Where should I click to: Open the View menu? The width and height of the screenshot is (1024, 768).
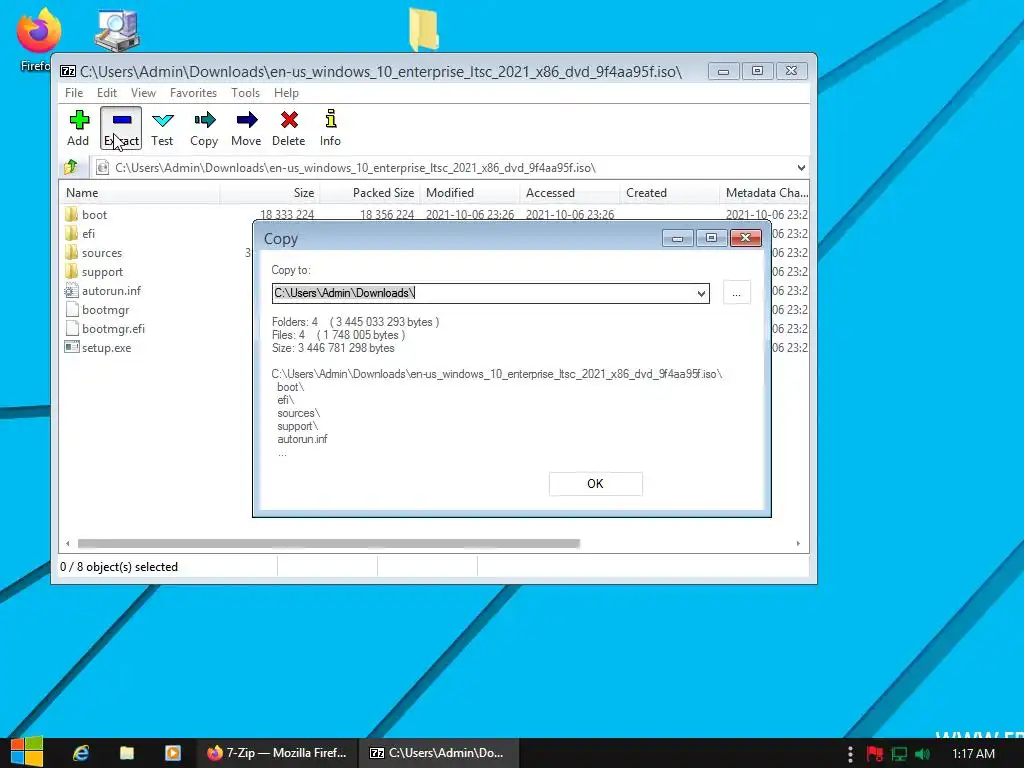coord(143,93)
